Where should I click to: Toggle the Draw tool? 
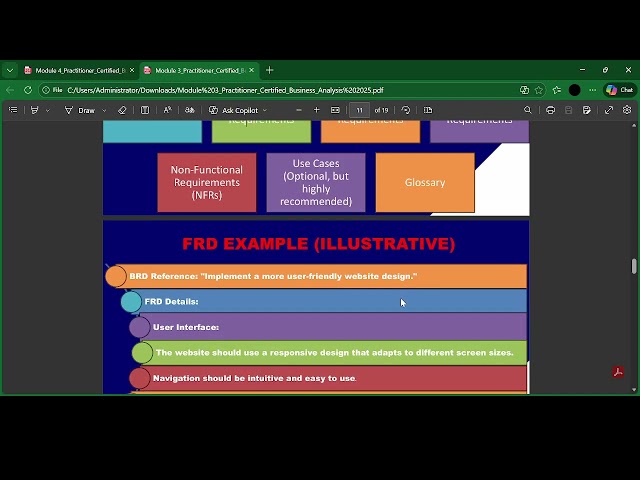tap(81, 110)
